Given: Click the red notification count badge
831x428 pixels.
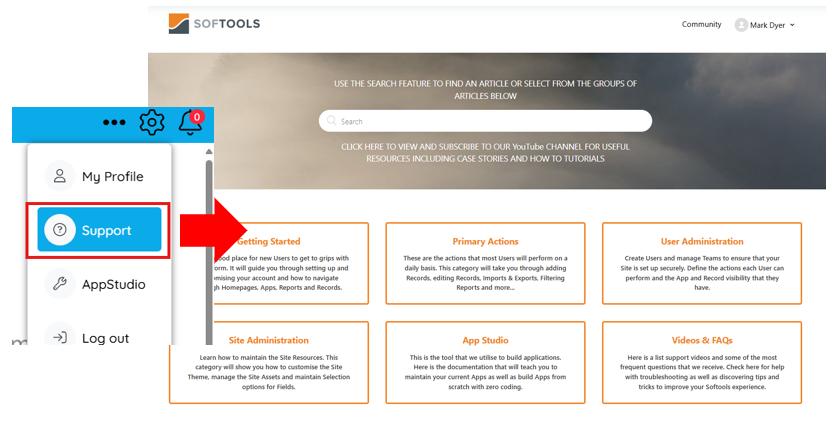Looking at the screenshot, I should pyautogui.click(x=197, y=117).
